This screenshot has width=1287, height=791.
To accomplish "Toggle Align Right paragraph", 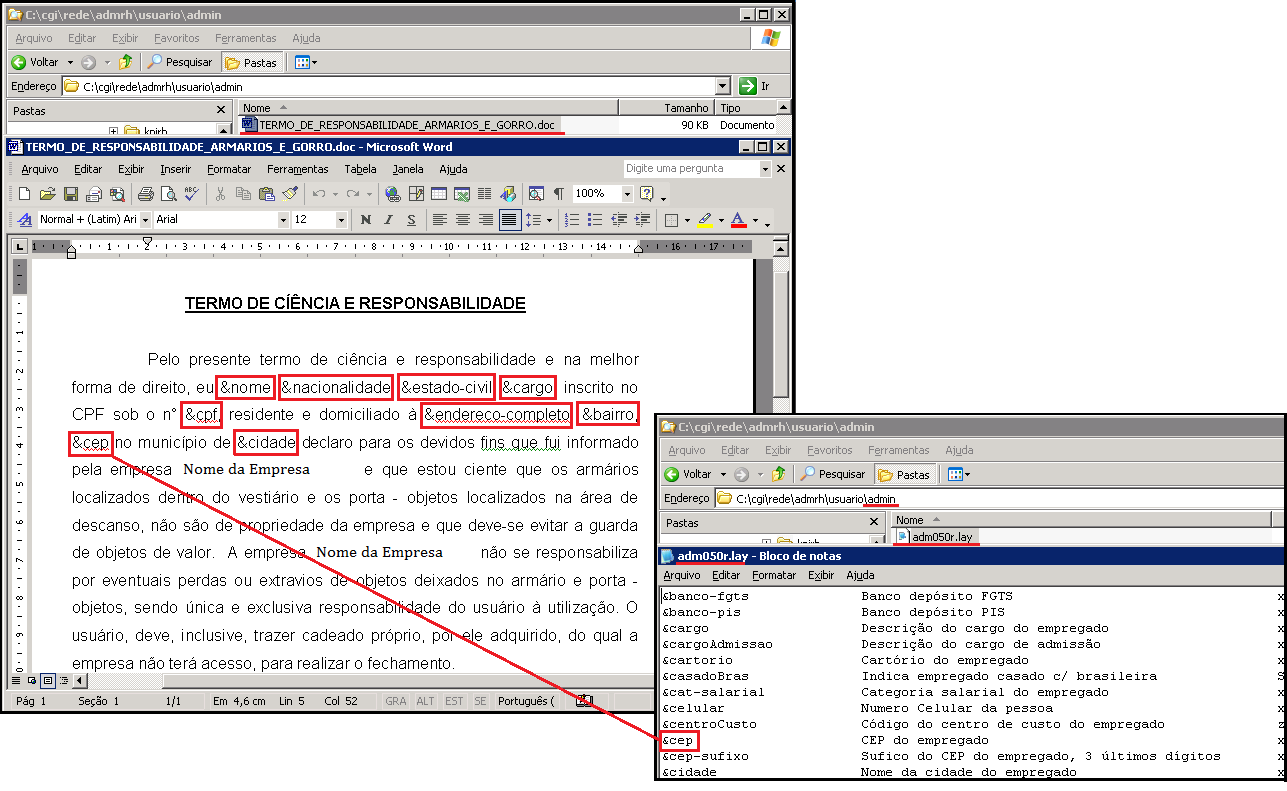I will [485, 219].
